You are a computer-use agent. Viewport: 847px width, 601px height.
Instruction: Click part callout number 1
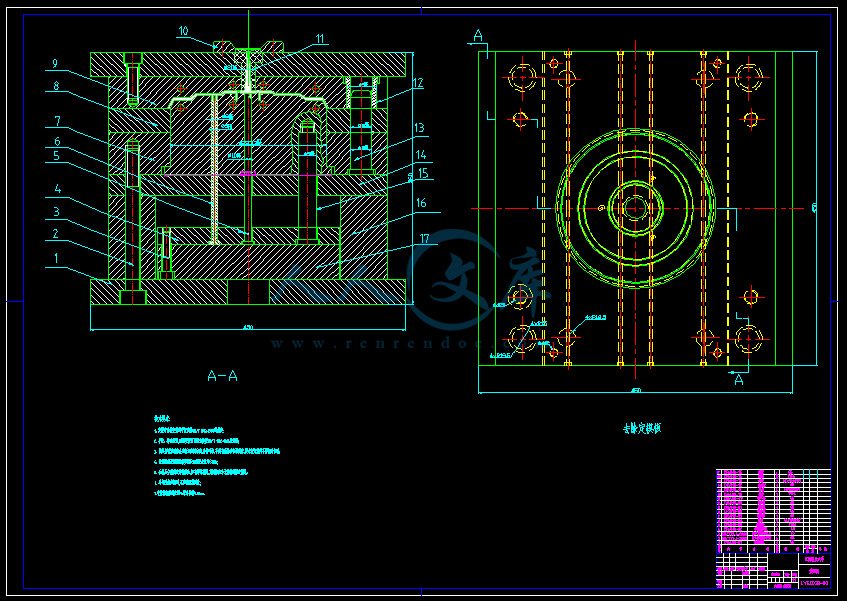click(57, 258)
